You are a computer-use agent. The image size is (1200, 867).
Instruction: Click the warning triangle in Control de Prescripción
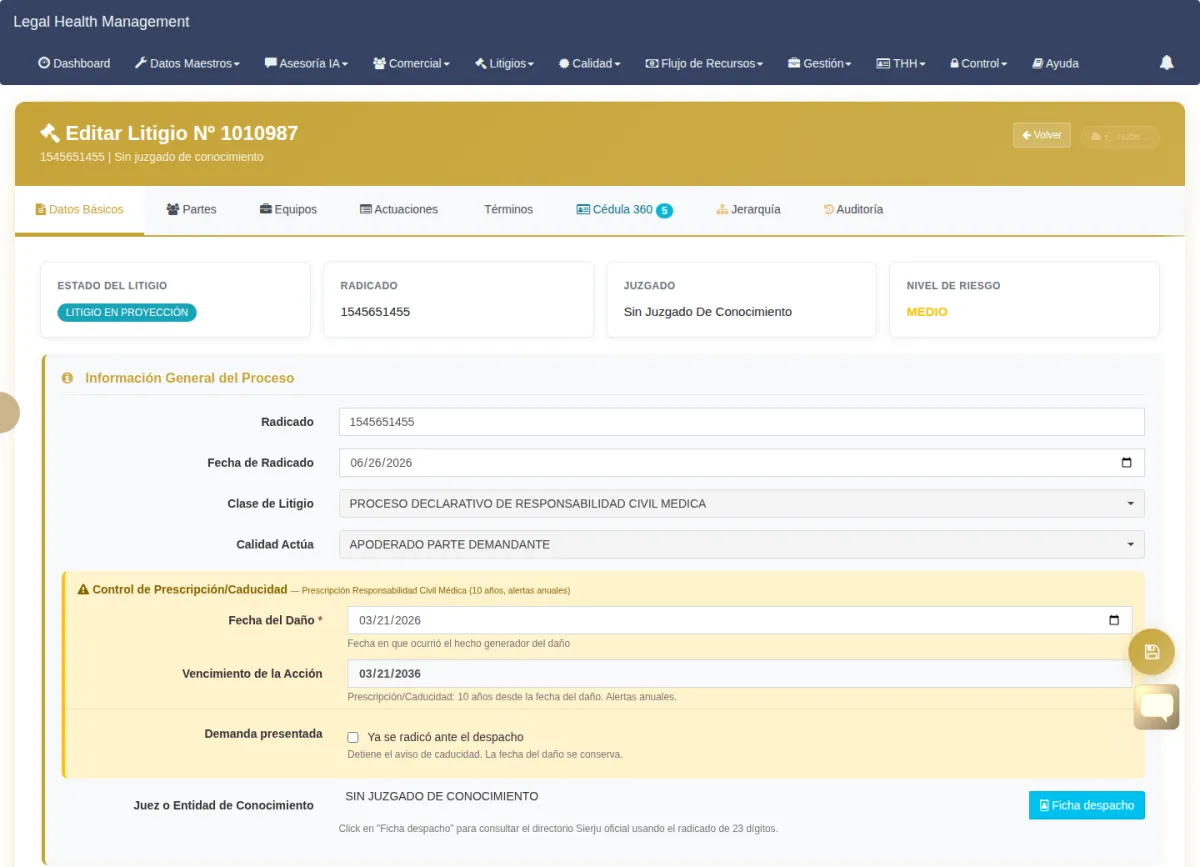(x=83, y=590)
